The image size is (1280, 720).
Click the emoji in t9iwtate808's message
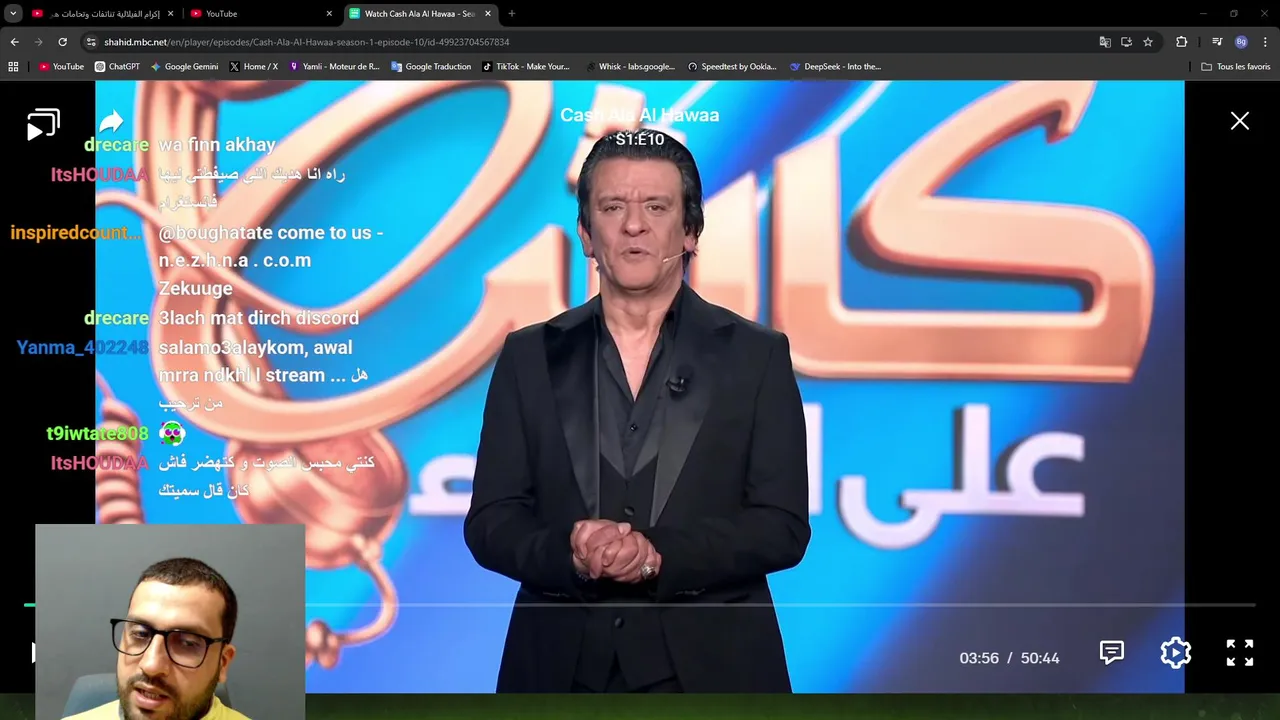point(172,433)
